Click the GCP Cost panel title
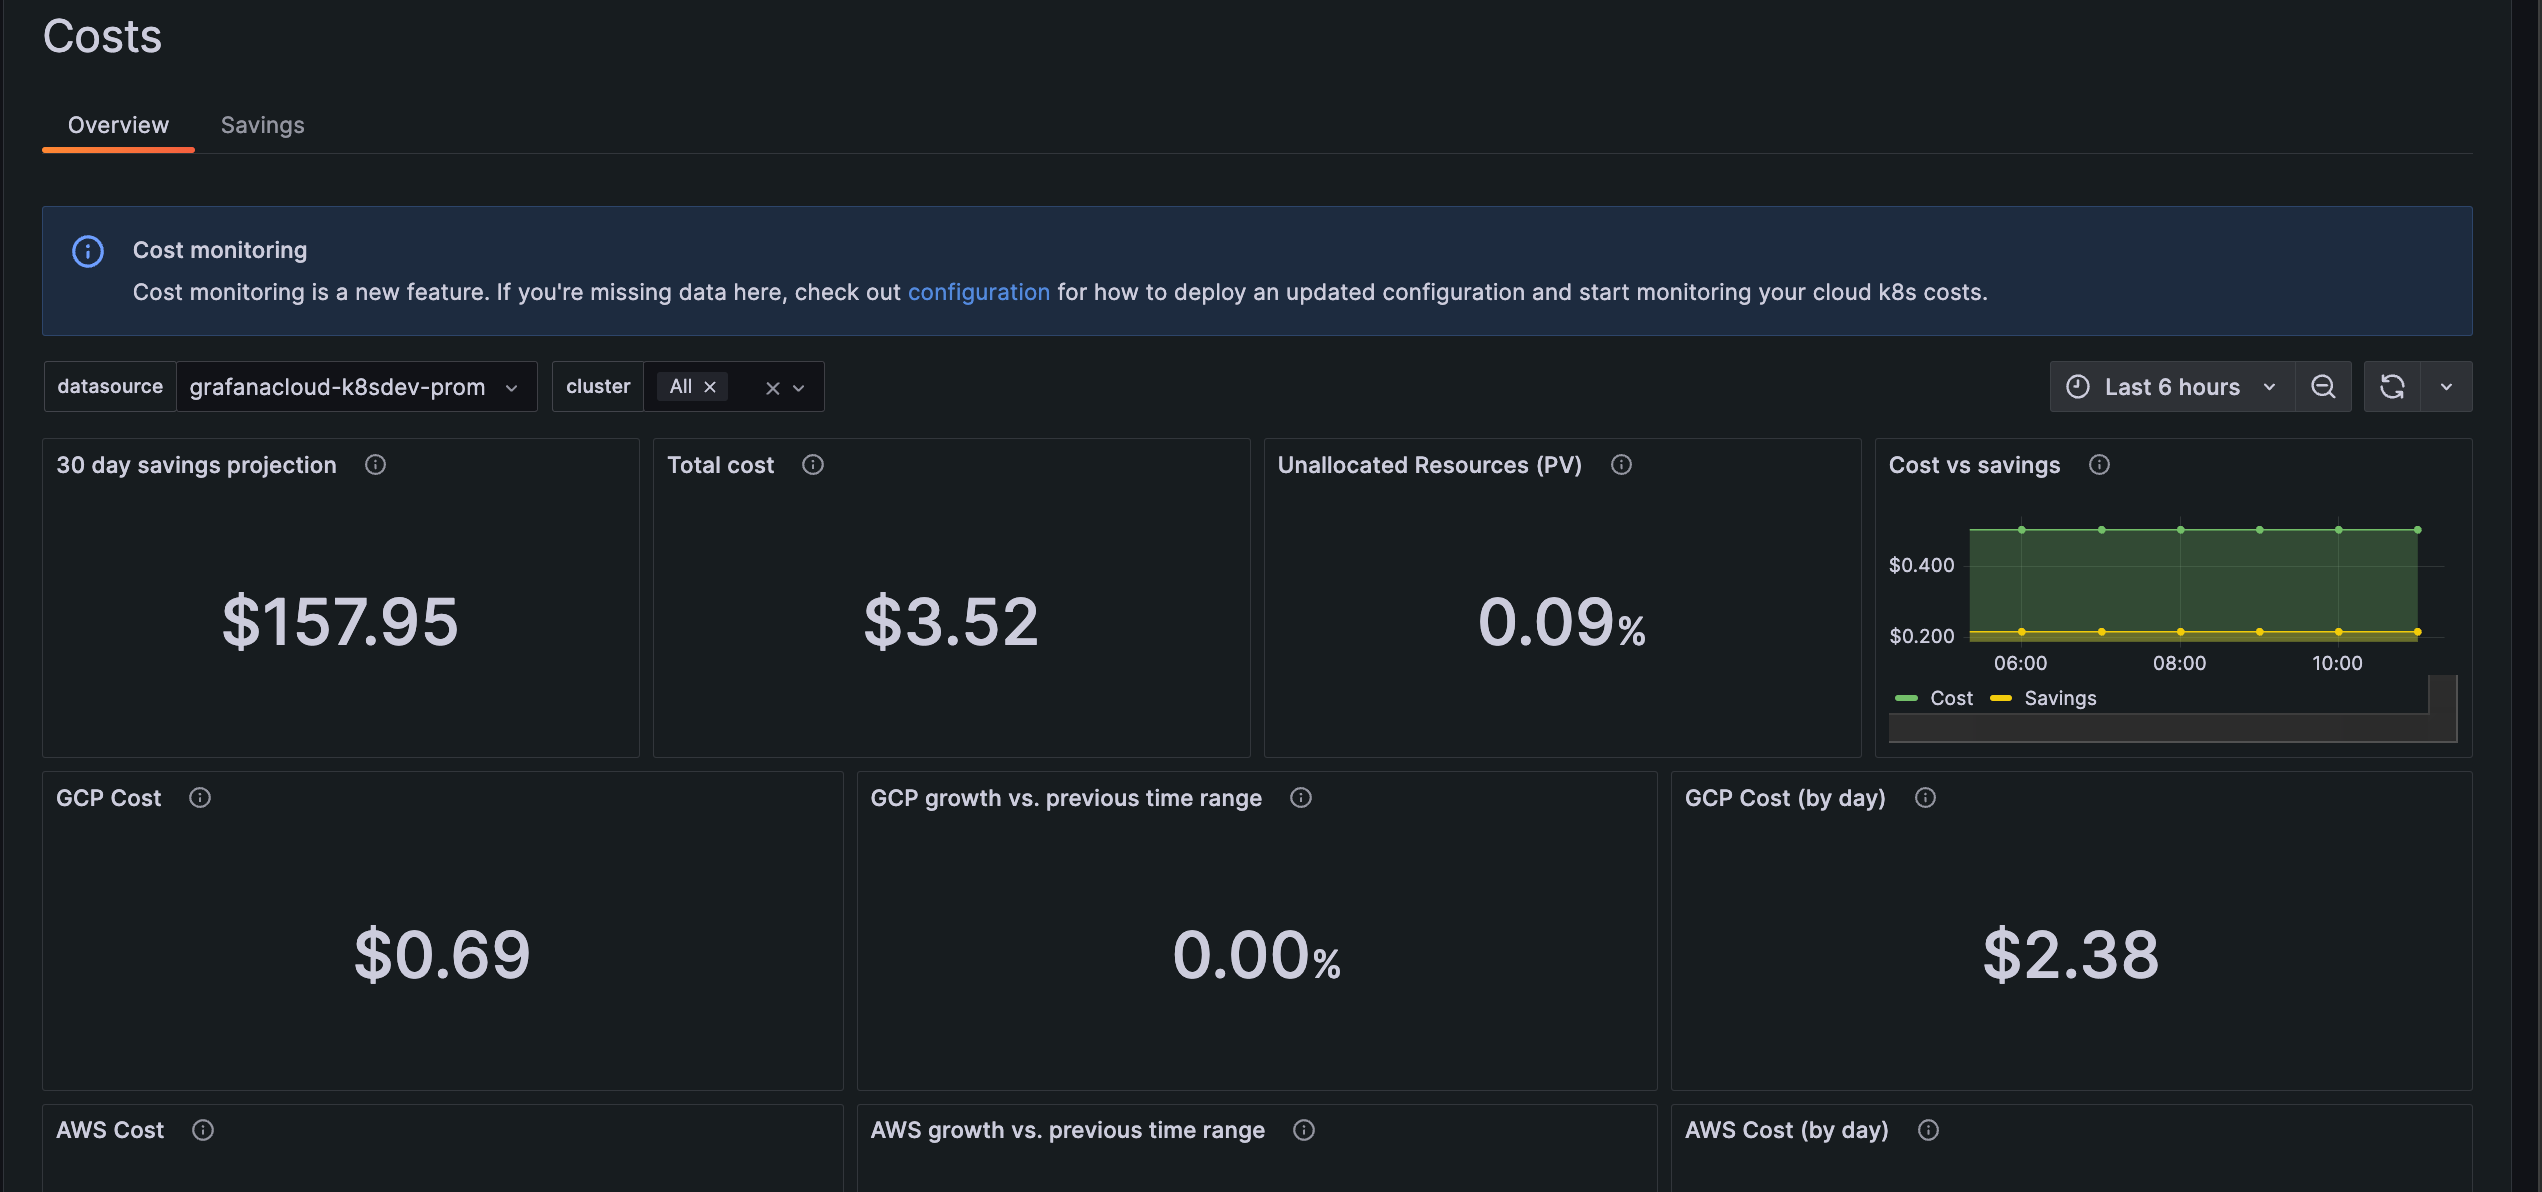Screen dimensions: 2542x1192 [108, 798]
